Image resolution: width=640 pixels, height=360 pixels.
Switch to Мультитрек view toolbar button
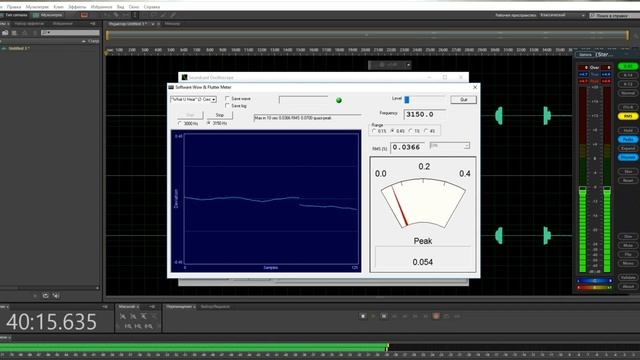tap(48, 15)
